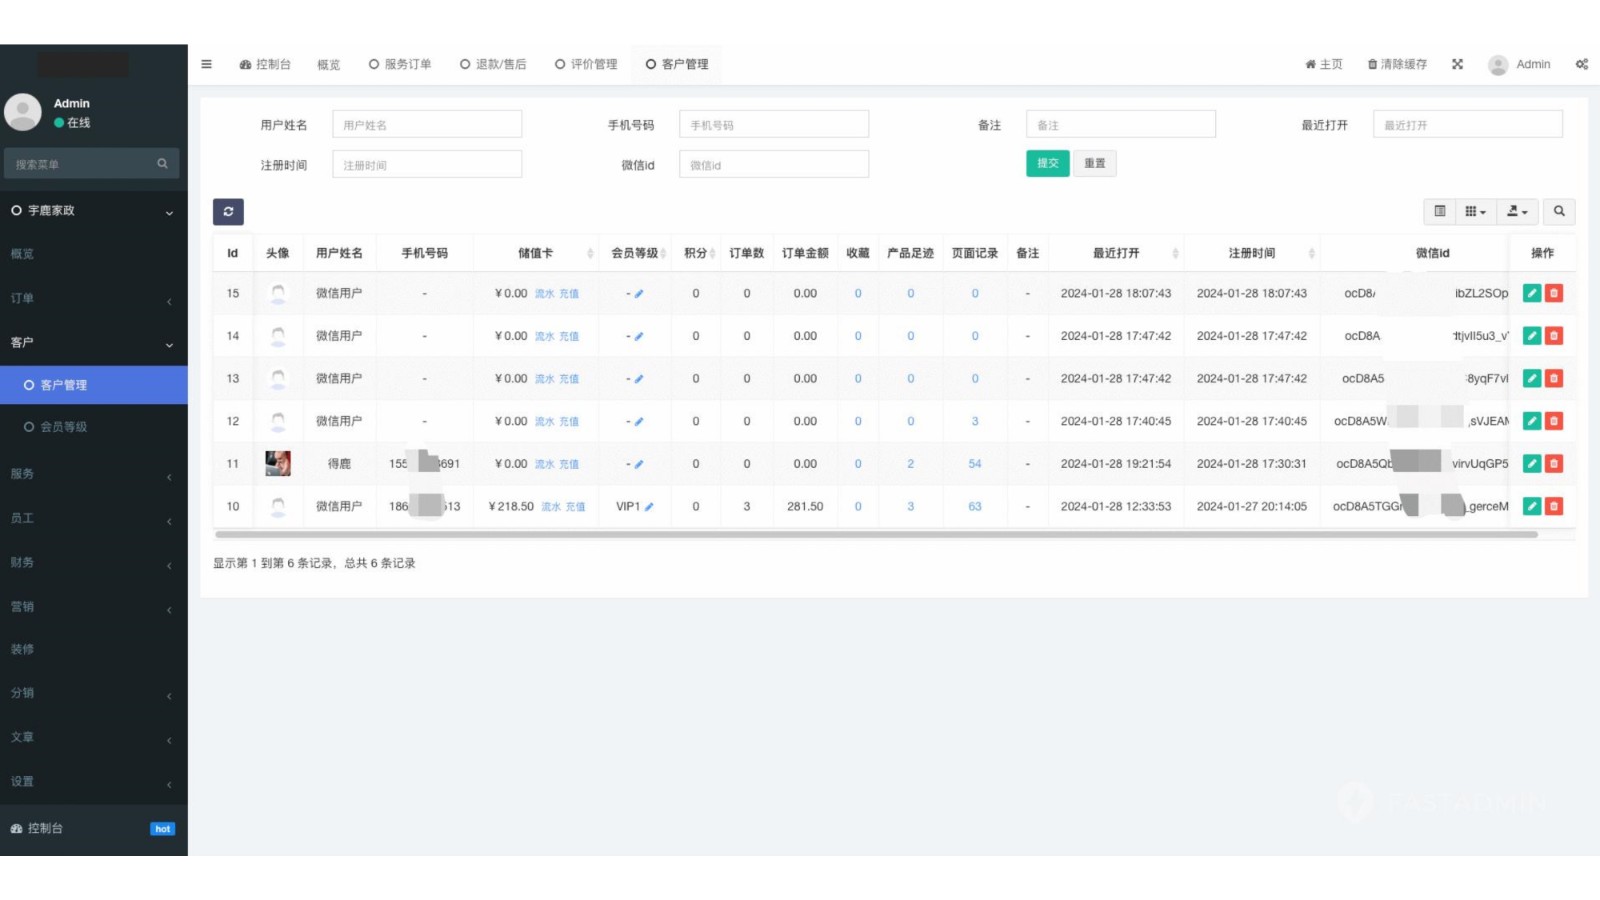
Task: Switch to the 概览 tab
Action: pos(329,64)
